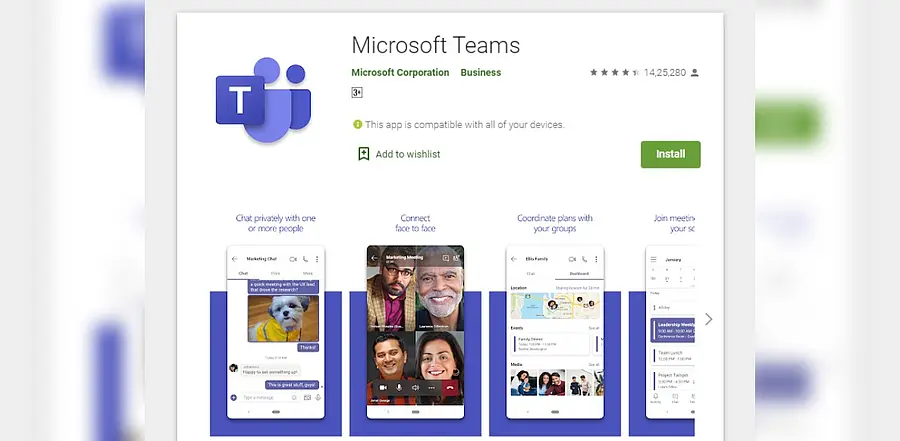Click the Install button
The image size is (900, 441).
coord(670,154)
